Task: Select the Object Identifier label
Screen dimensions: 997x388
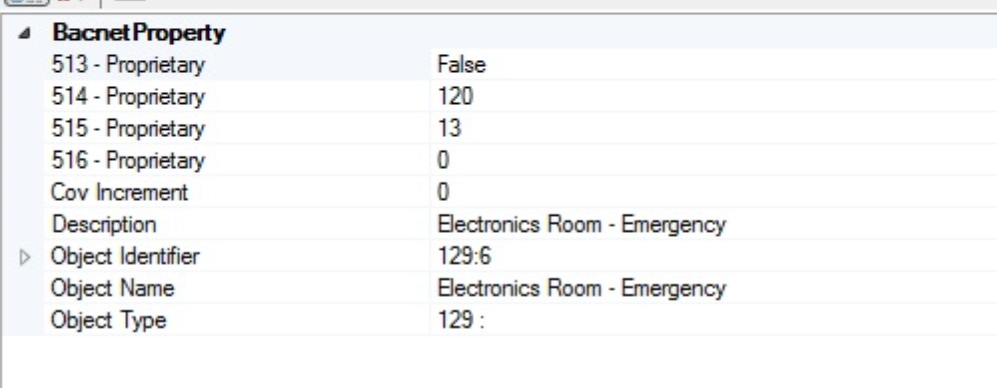Action: pos(125,256)
